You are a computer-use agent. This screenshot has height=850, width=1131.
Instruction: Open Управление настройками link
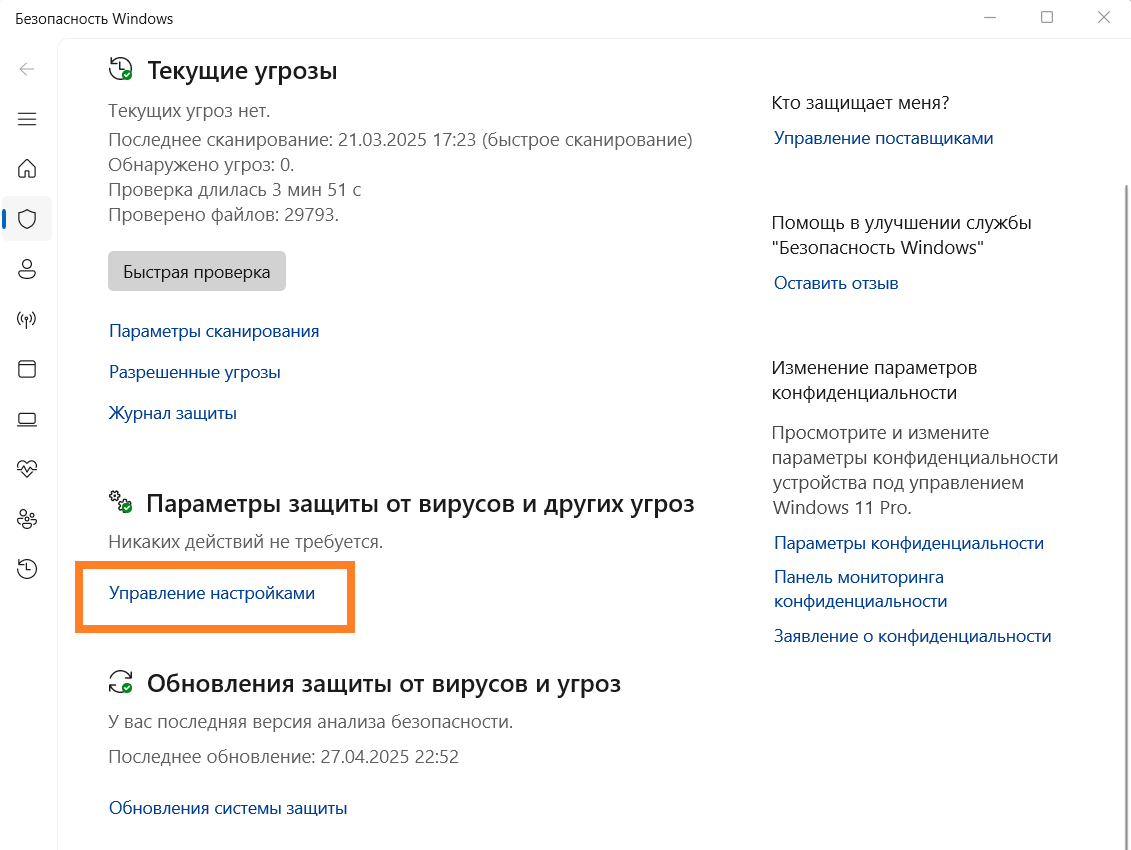[212, 593]
